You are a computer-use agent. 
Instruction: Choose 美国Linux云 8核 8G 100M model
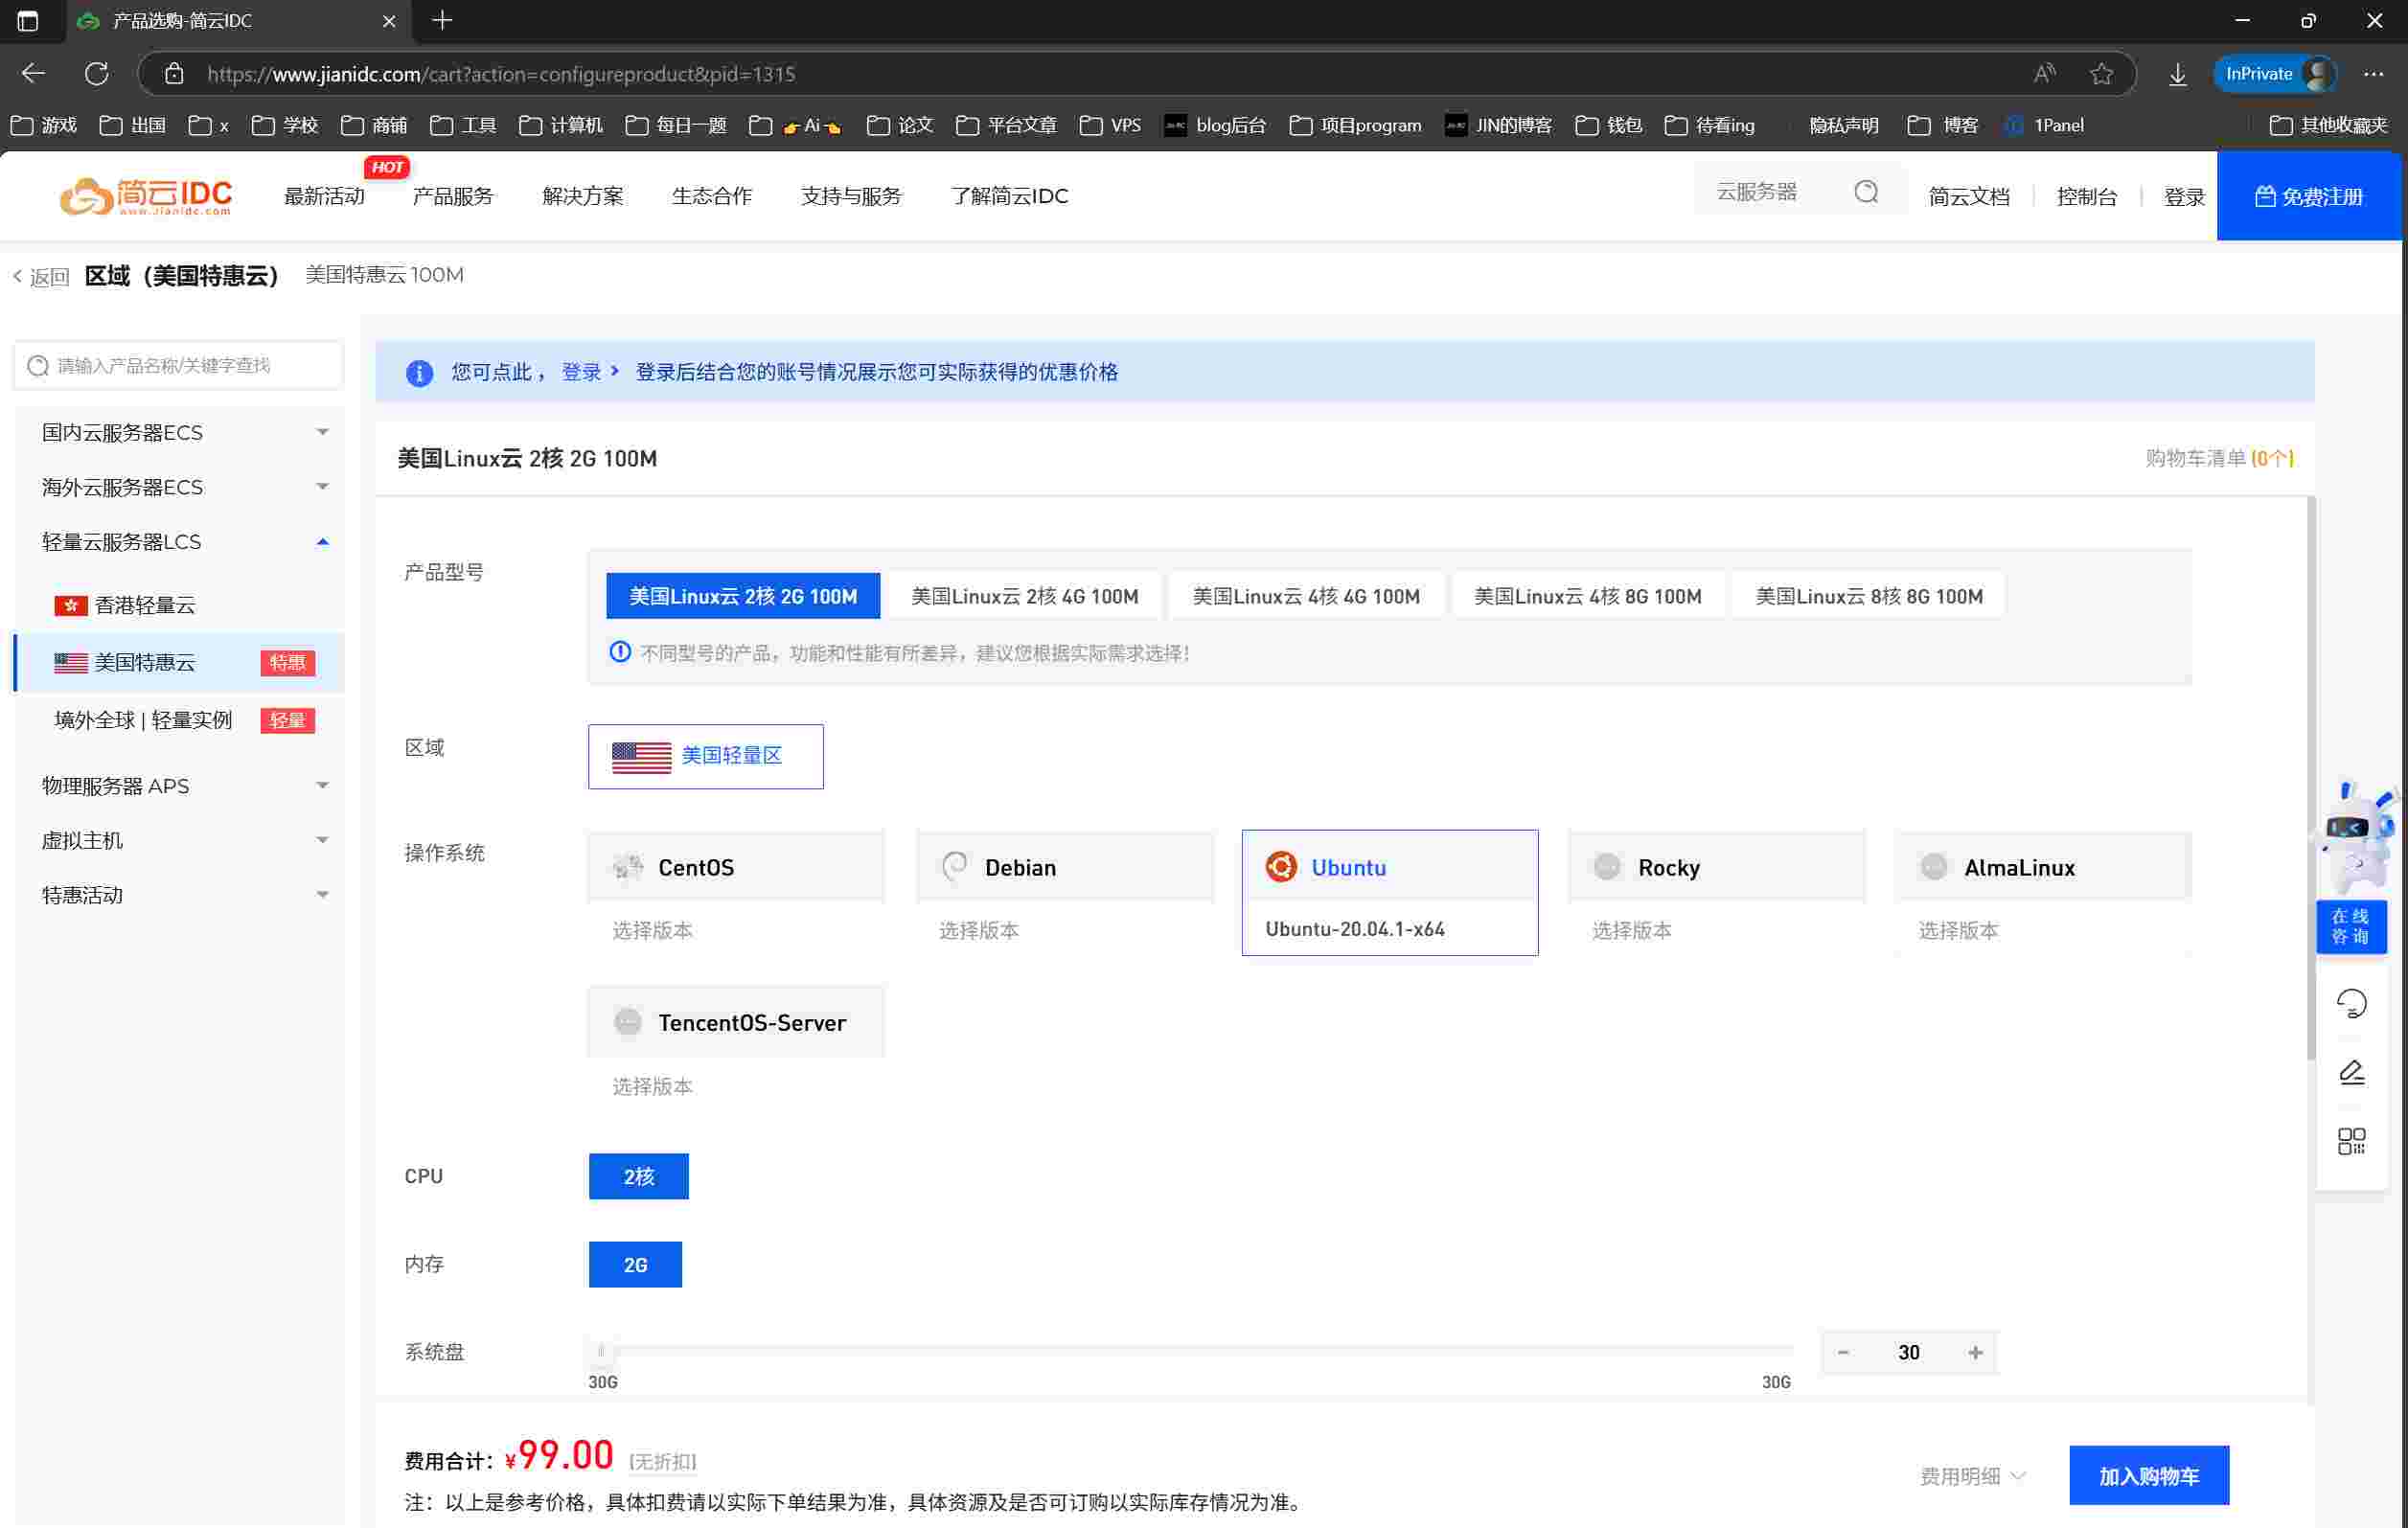click(1868, 596)
